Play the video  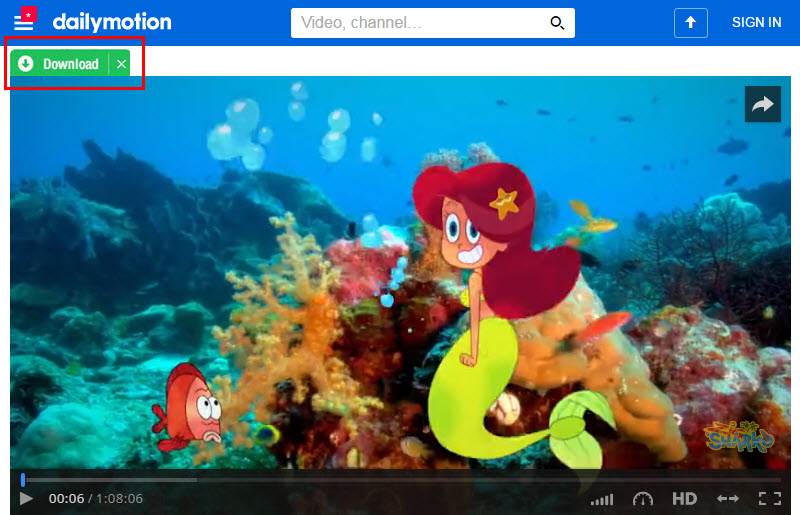click(26, 498)
